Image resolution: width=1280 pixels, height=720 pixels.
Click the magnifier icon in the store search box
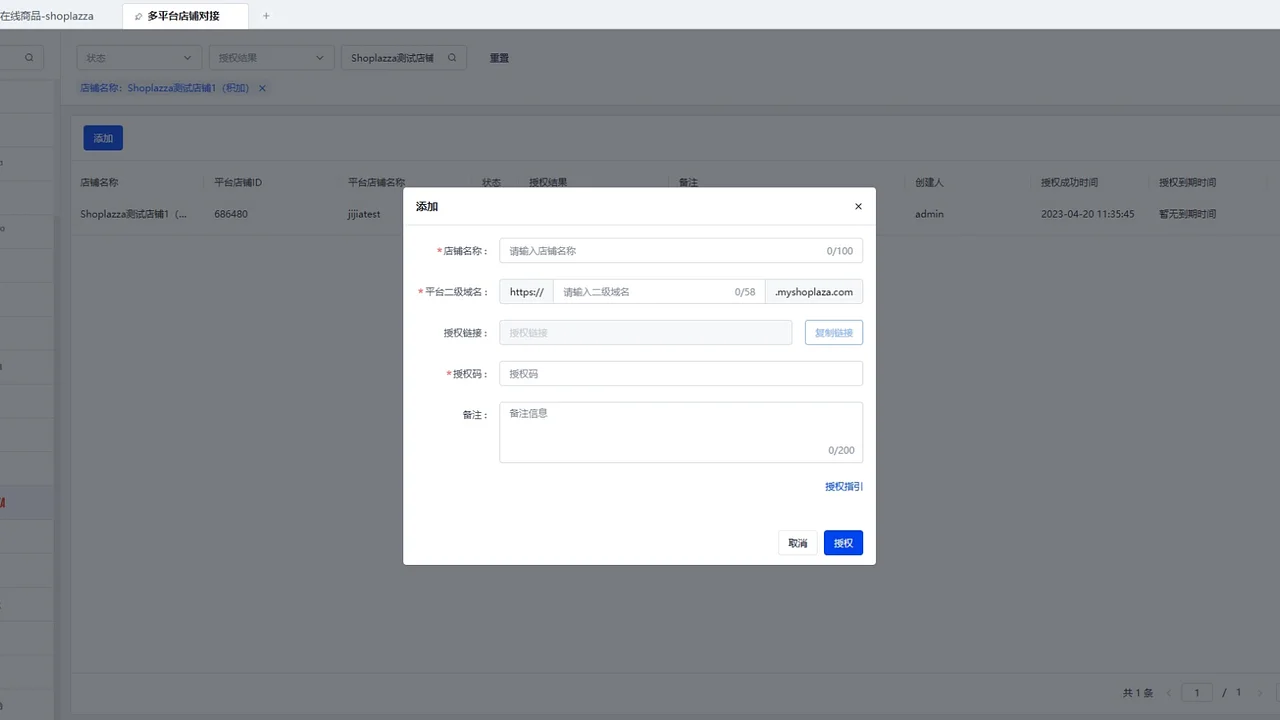451,58
